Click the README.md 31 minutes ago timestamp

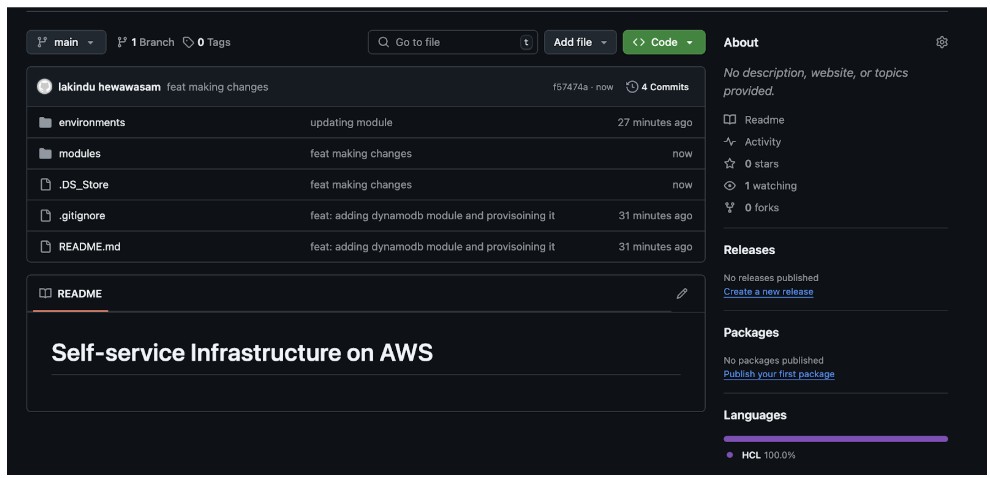click(655, 246)
